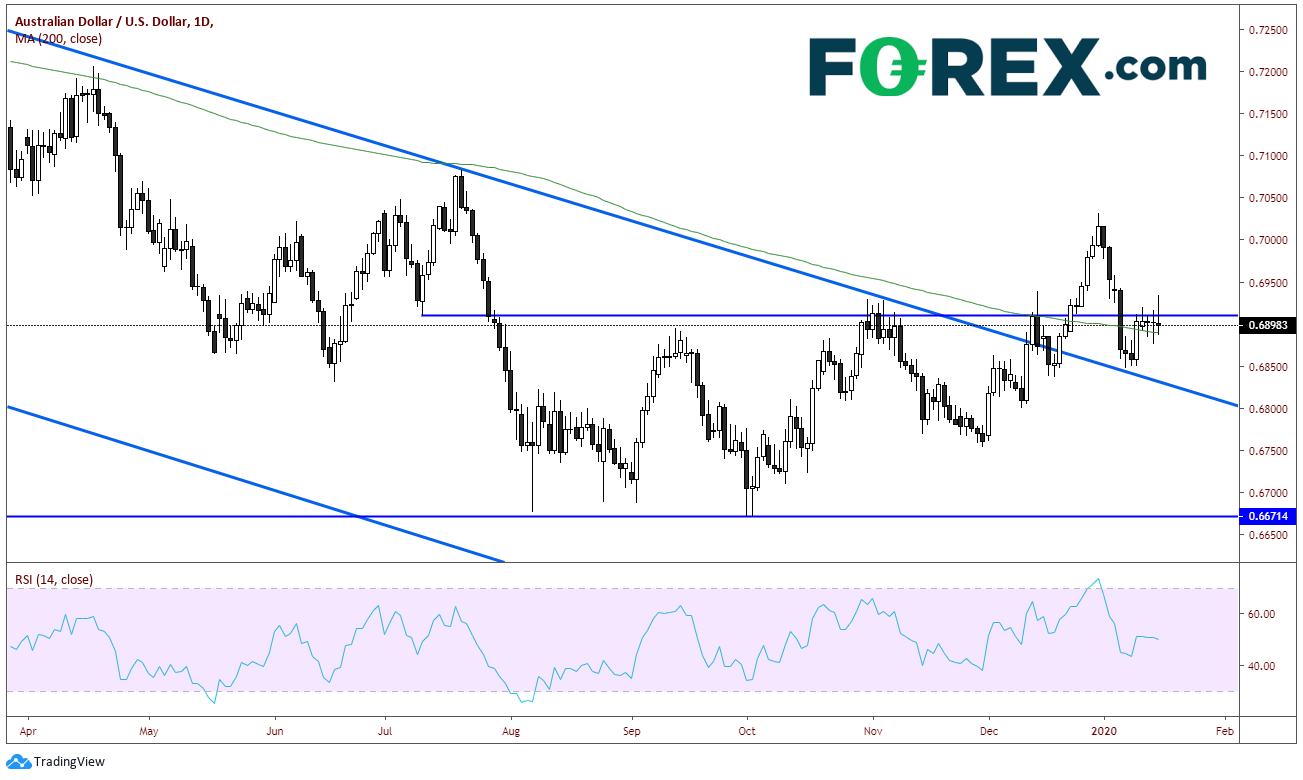1303x780 pixels.
Task: Select the 0.67500 price axis label
Action: pyautogui.click(x=1266, y=451)
